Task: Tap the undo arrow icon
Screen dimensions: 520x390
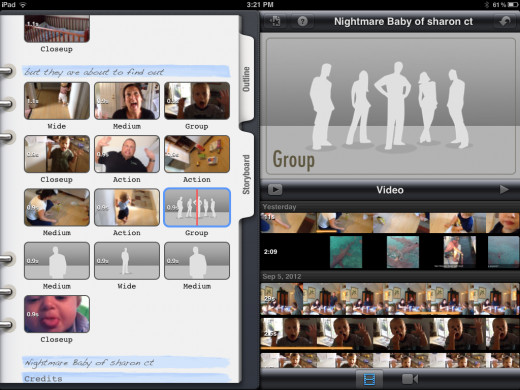Action: click(x=505, y=22)
